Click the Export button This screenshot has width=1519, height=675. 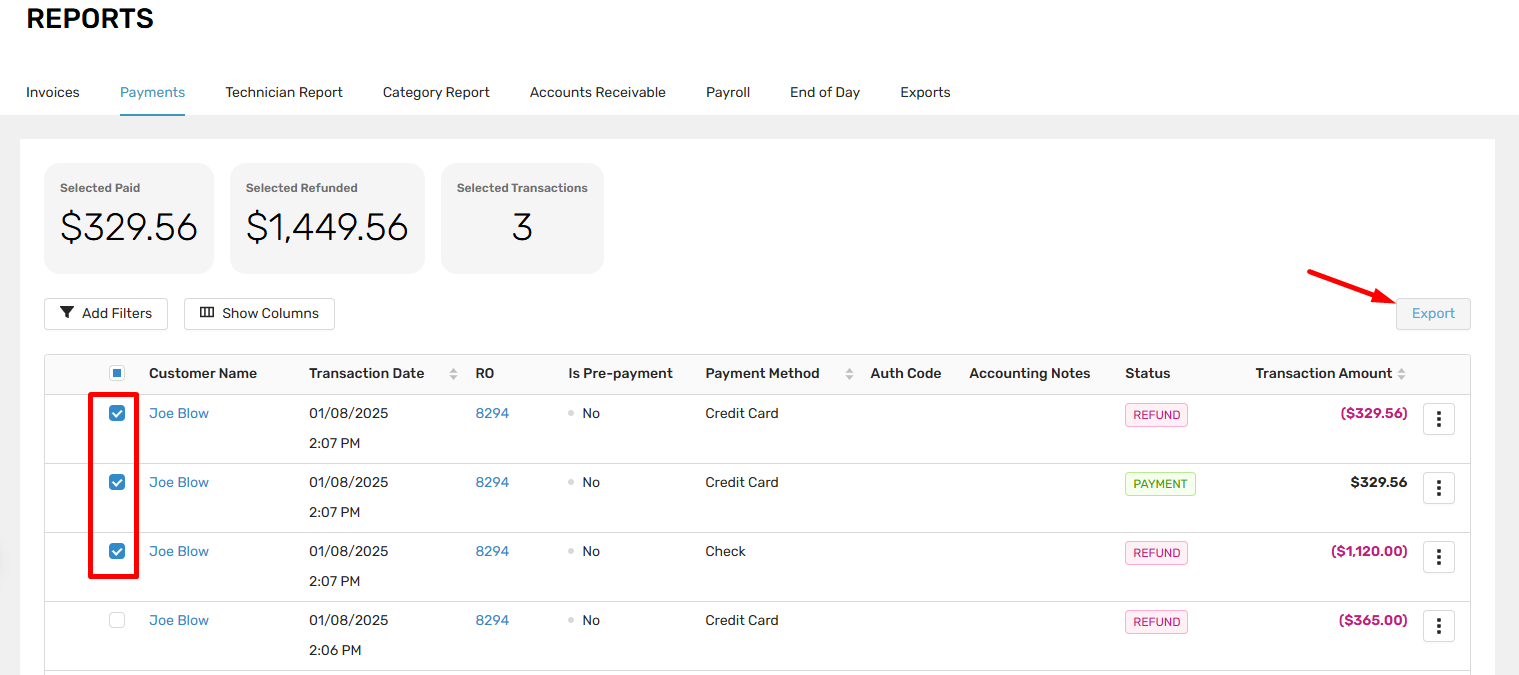pyautogui.click(x=1433, y=313)
